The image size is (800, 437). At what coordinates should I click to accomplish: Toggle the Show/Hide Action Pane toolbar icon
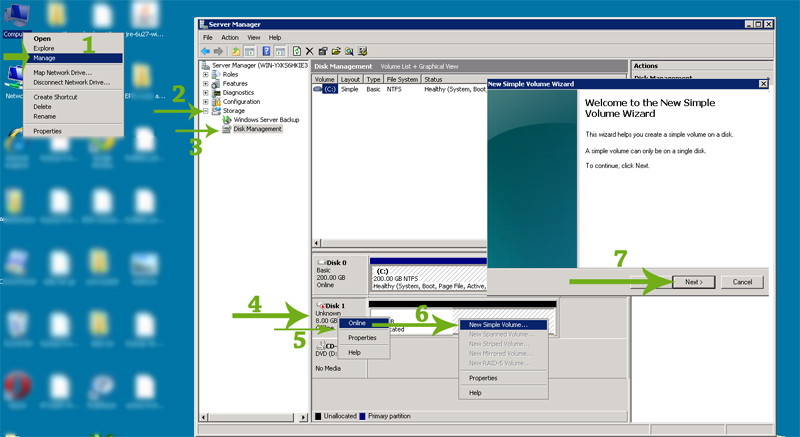(280, 51)
